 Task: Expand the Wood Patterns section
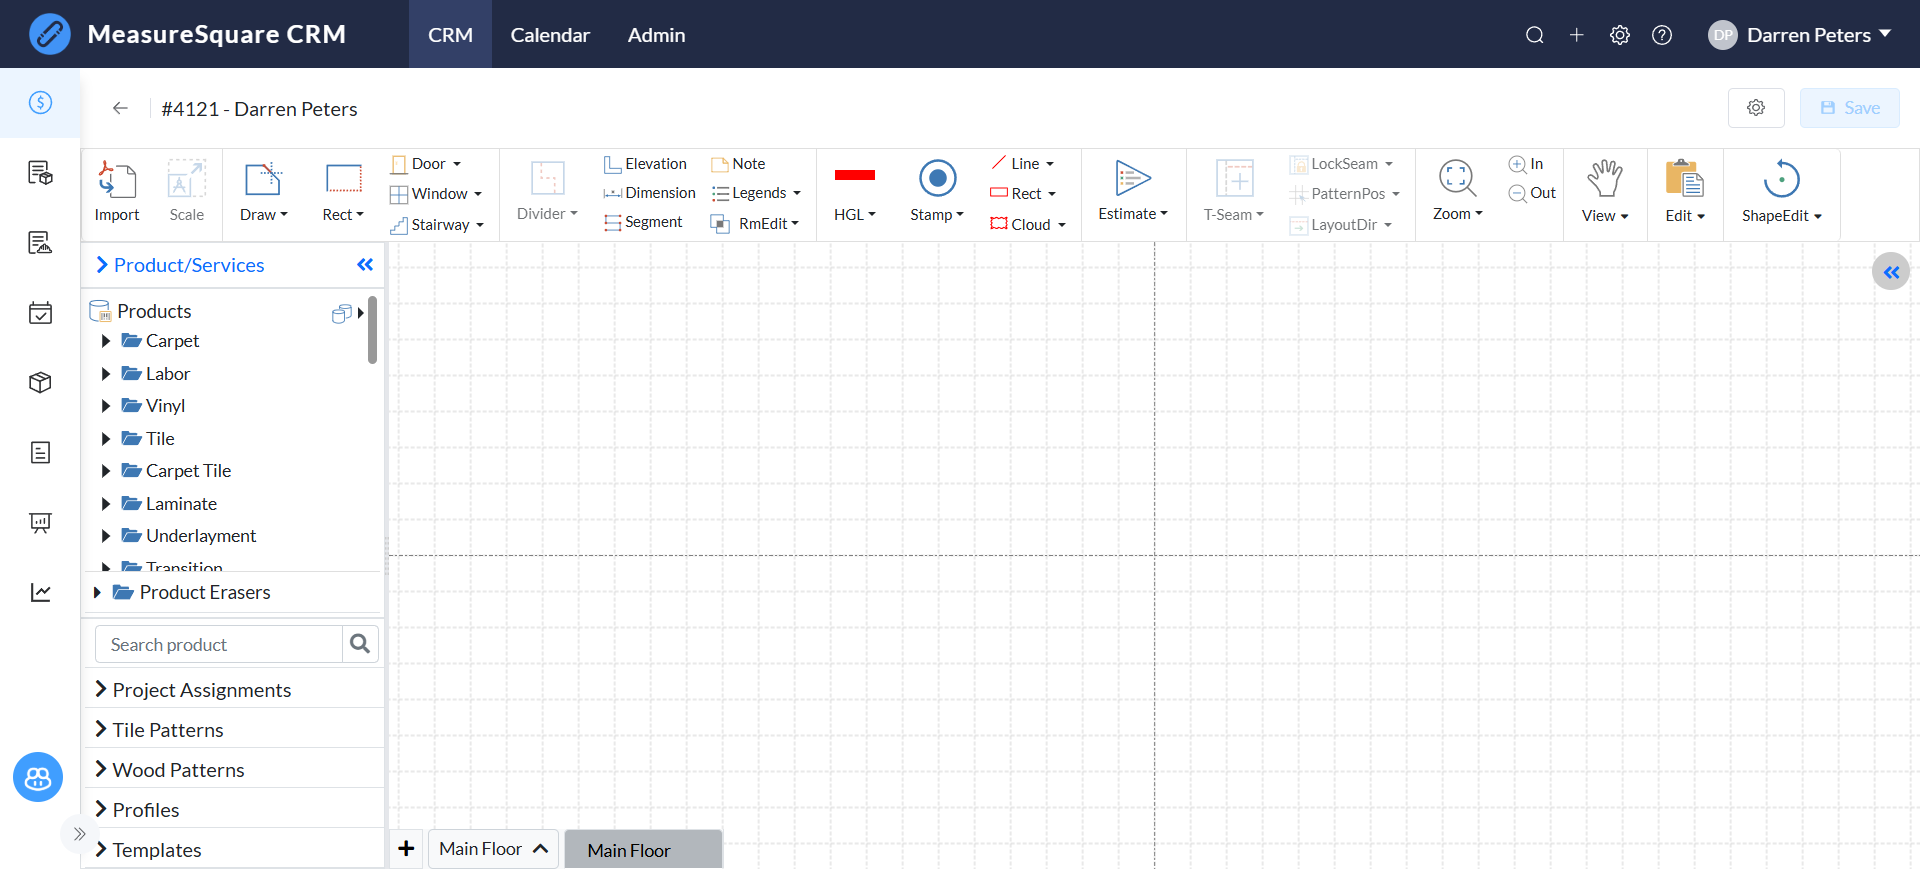tap(232, 770)
